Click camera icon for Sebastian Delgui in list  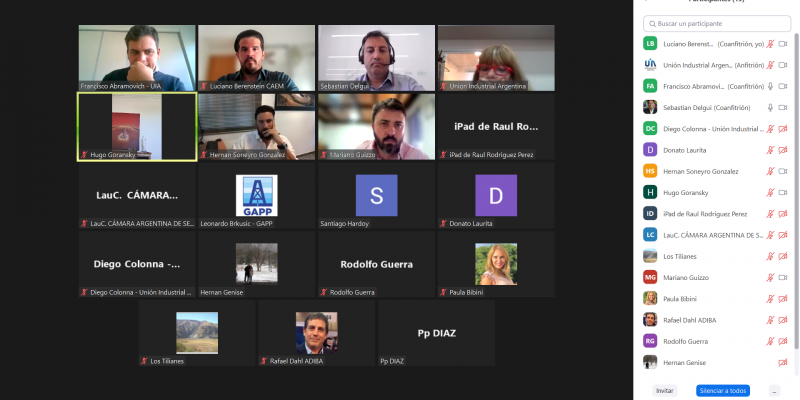pyautogui.click(x=783, y=108)
